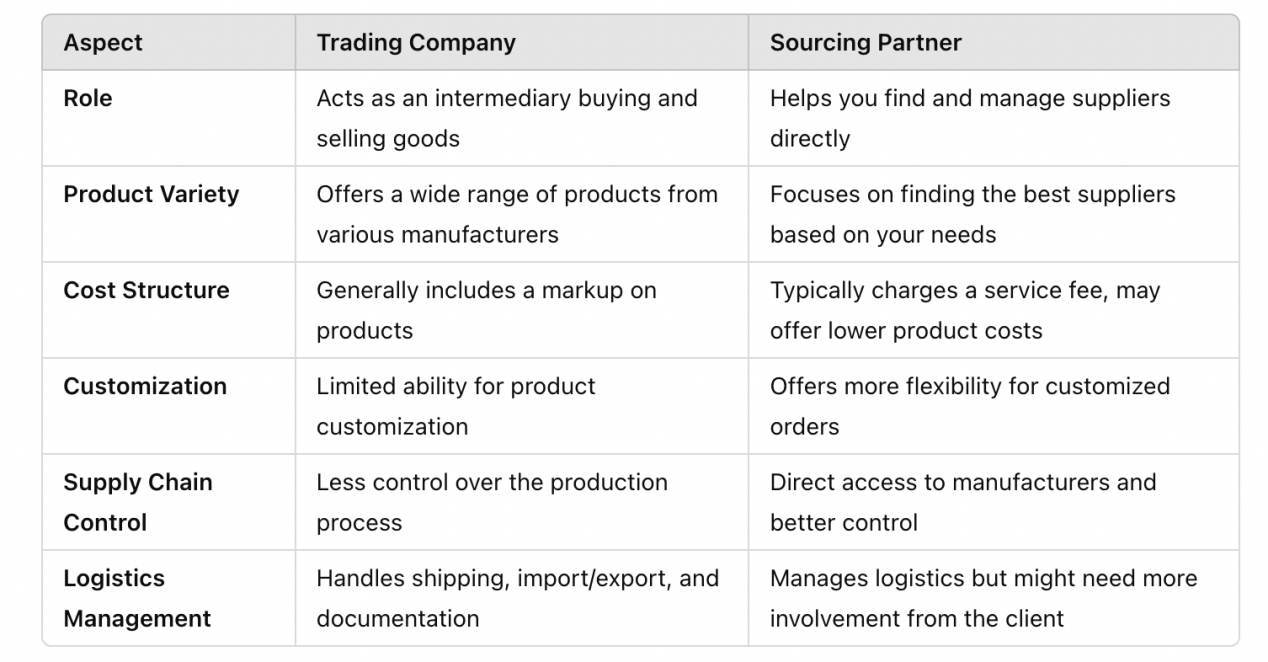Select the "Role" row label
This screenshot has height=662, width=1268.
tap(88, 98)
